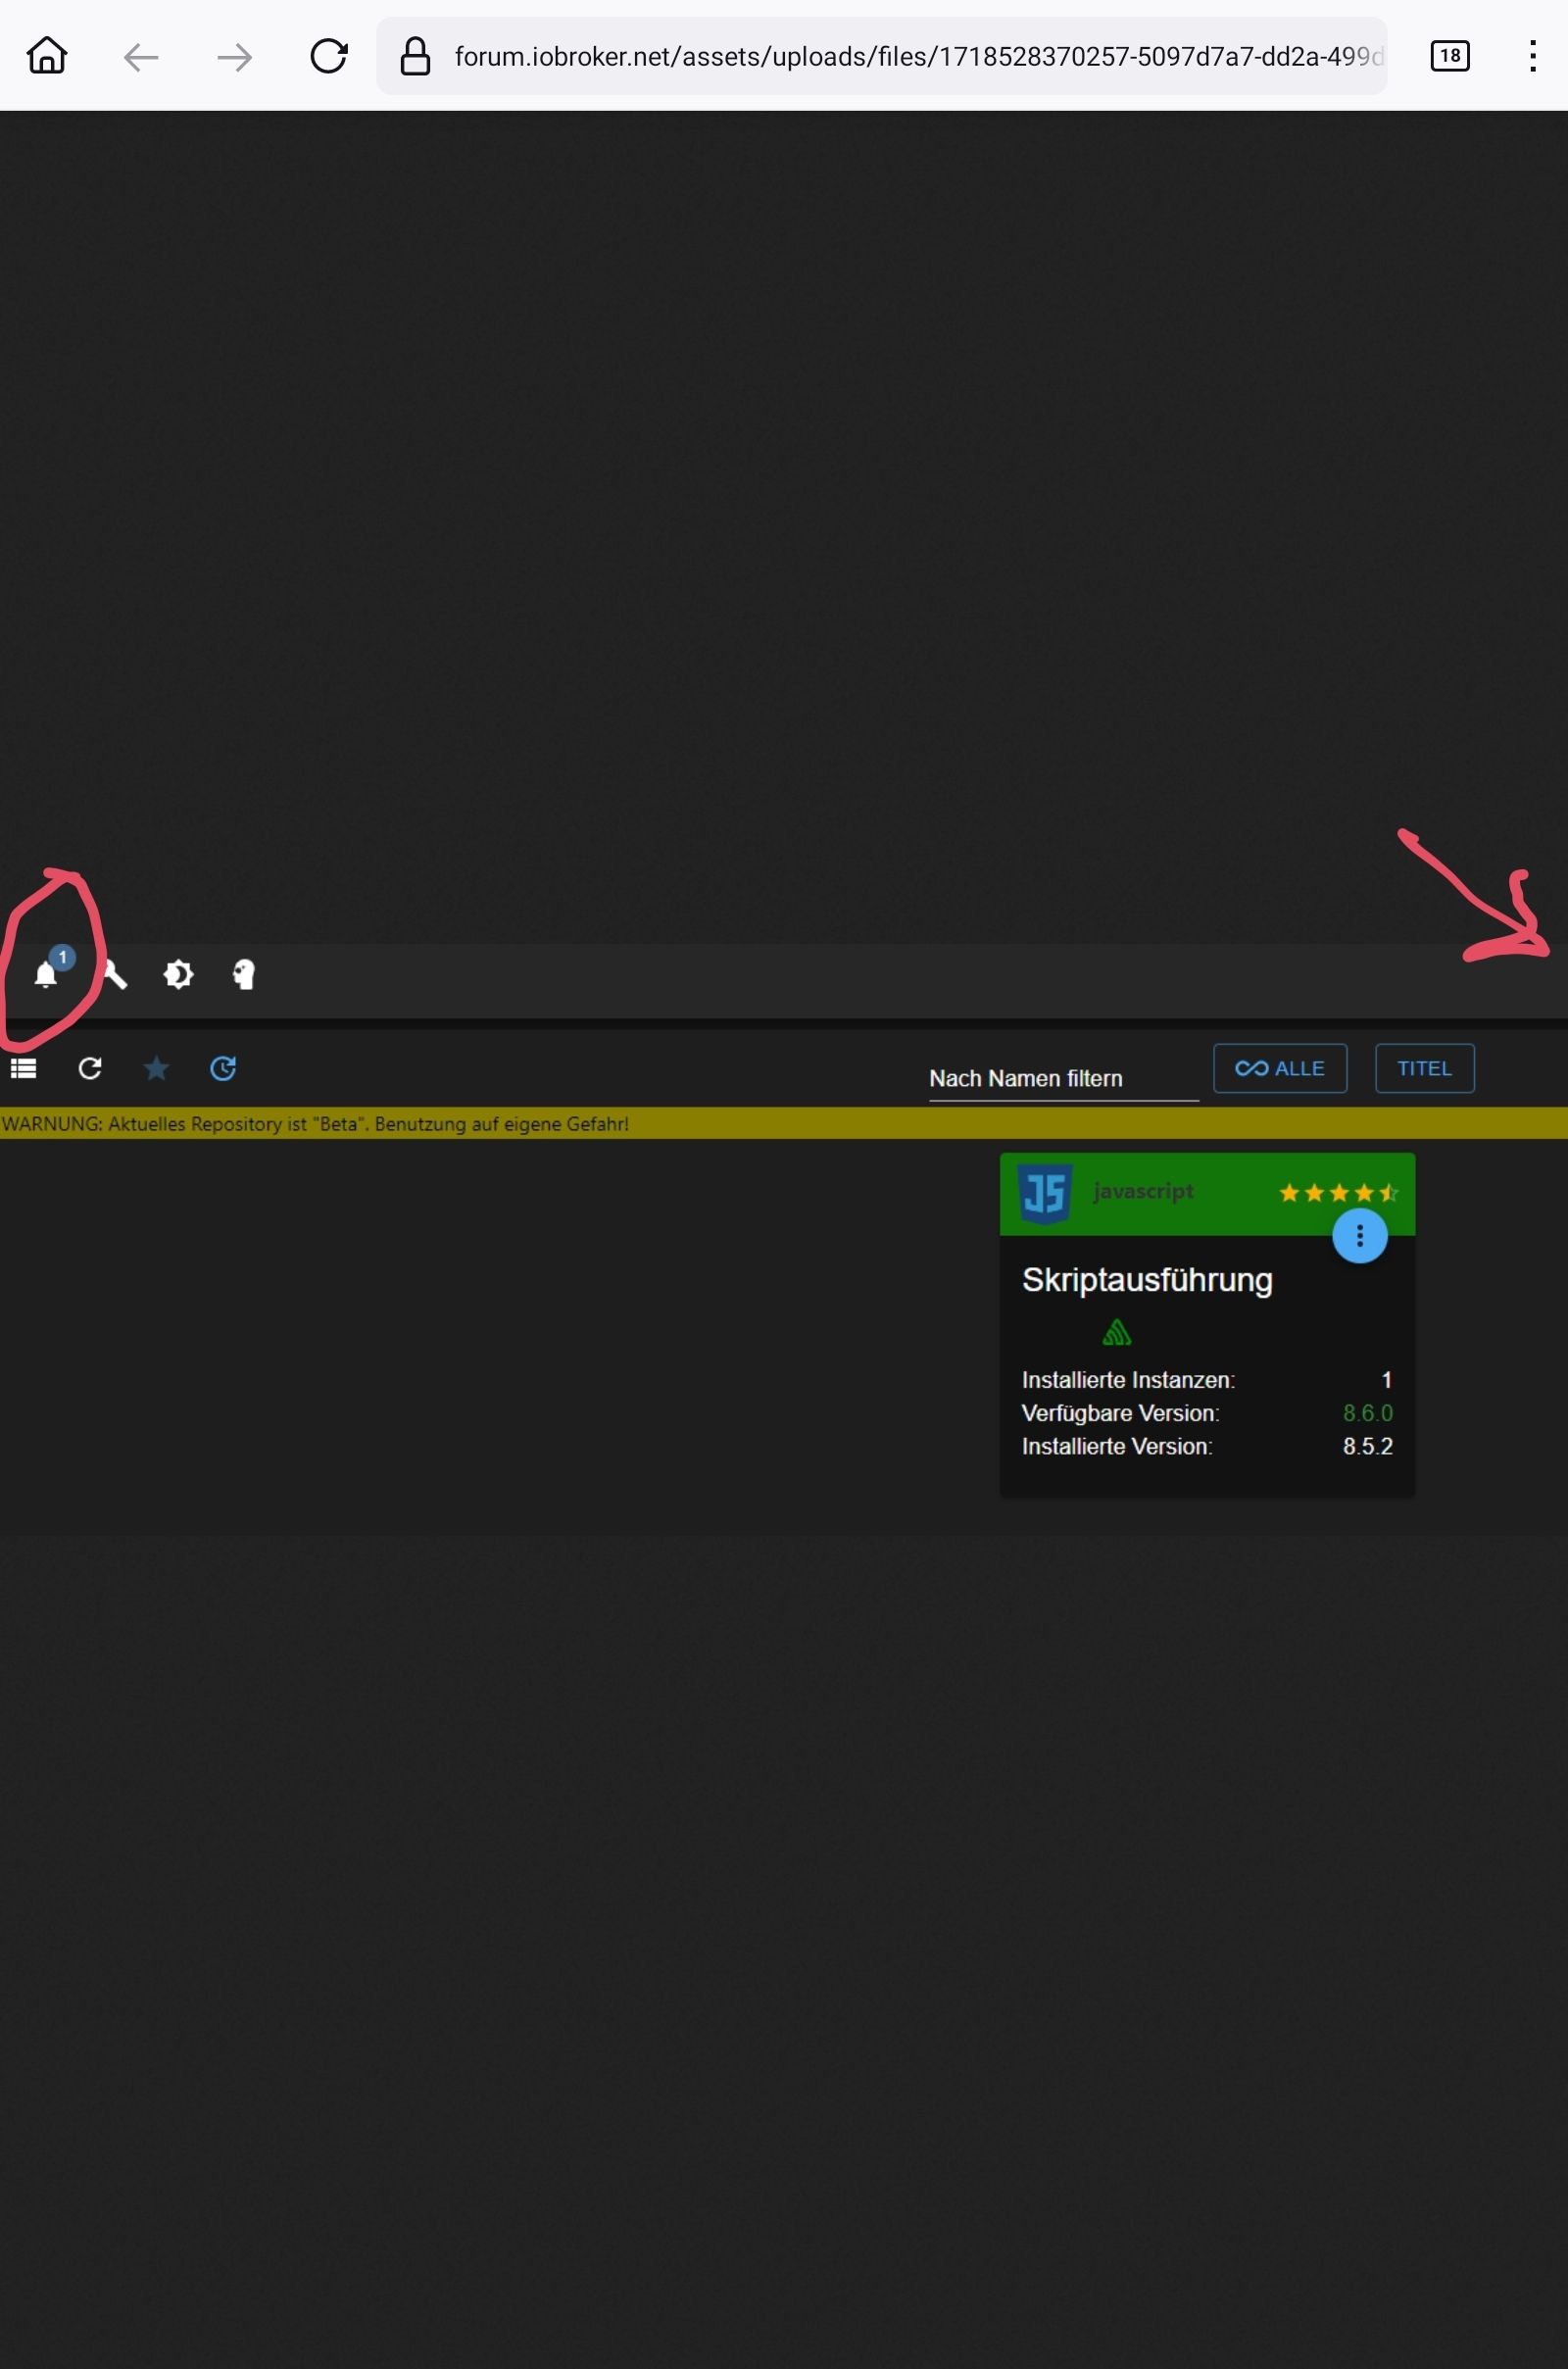Click the white adapter list refresh icon
This screenshot has height=2369, width=1568.
[x=90, y=1069]
